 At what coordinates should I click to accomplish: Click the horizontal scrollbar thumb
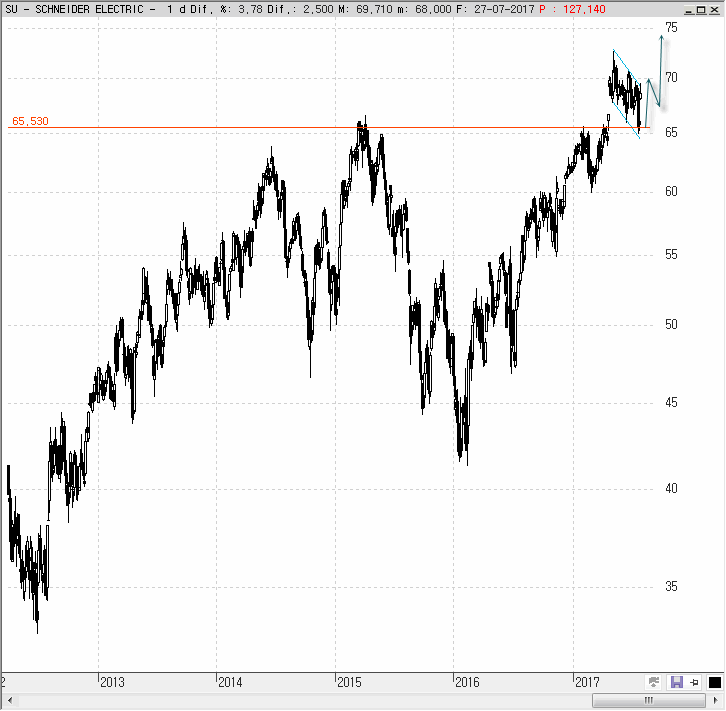pyautogui.click(x=648, y=700)
